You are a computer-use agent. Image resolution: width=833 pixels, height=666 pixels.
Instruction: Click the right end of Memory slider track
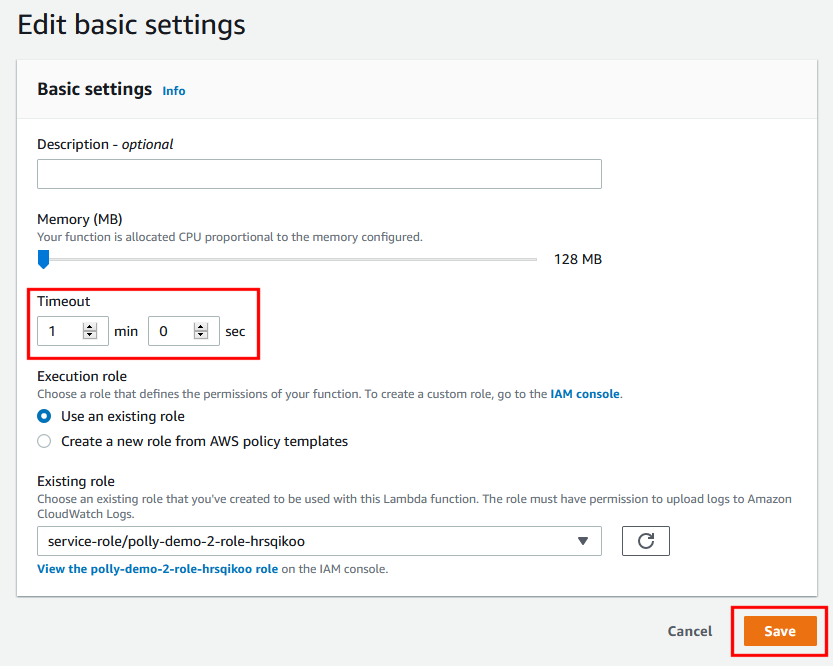(535, 260)
